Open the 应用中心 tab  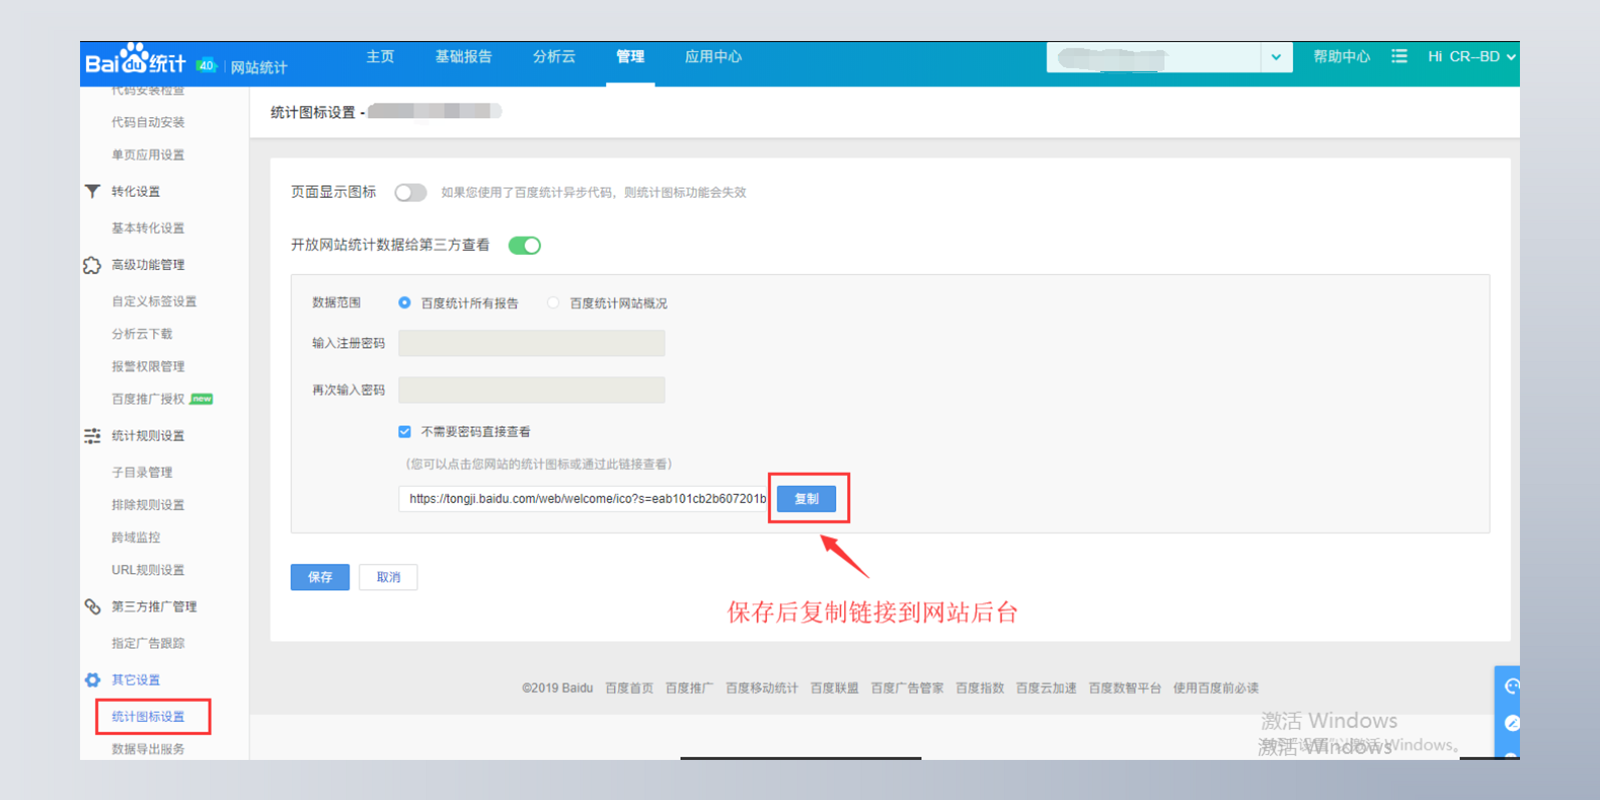(x=713, y=57)
